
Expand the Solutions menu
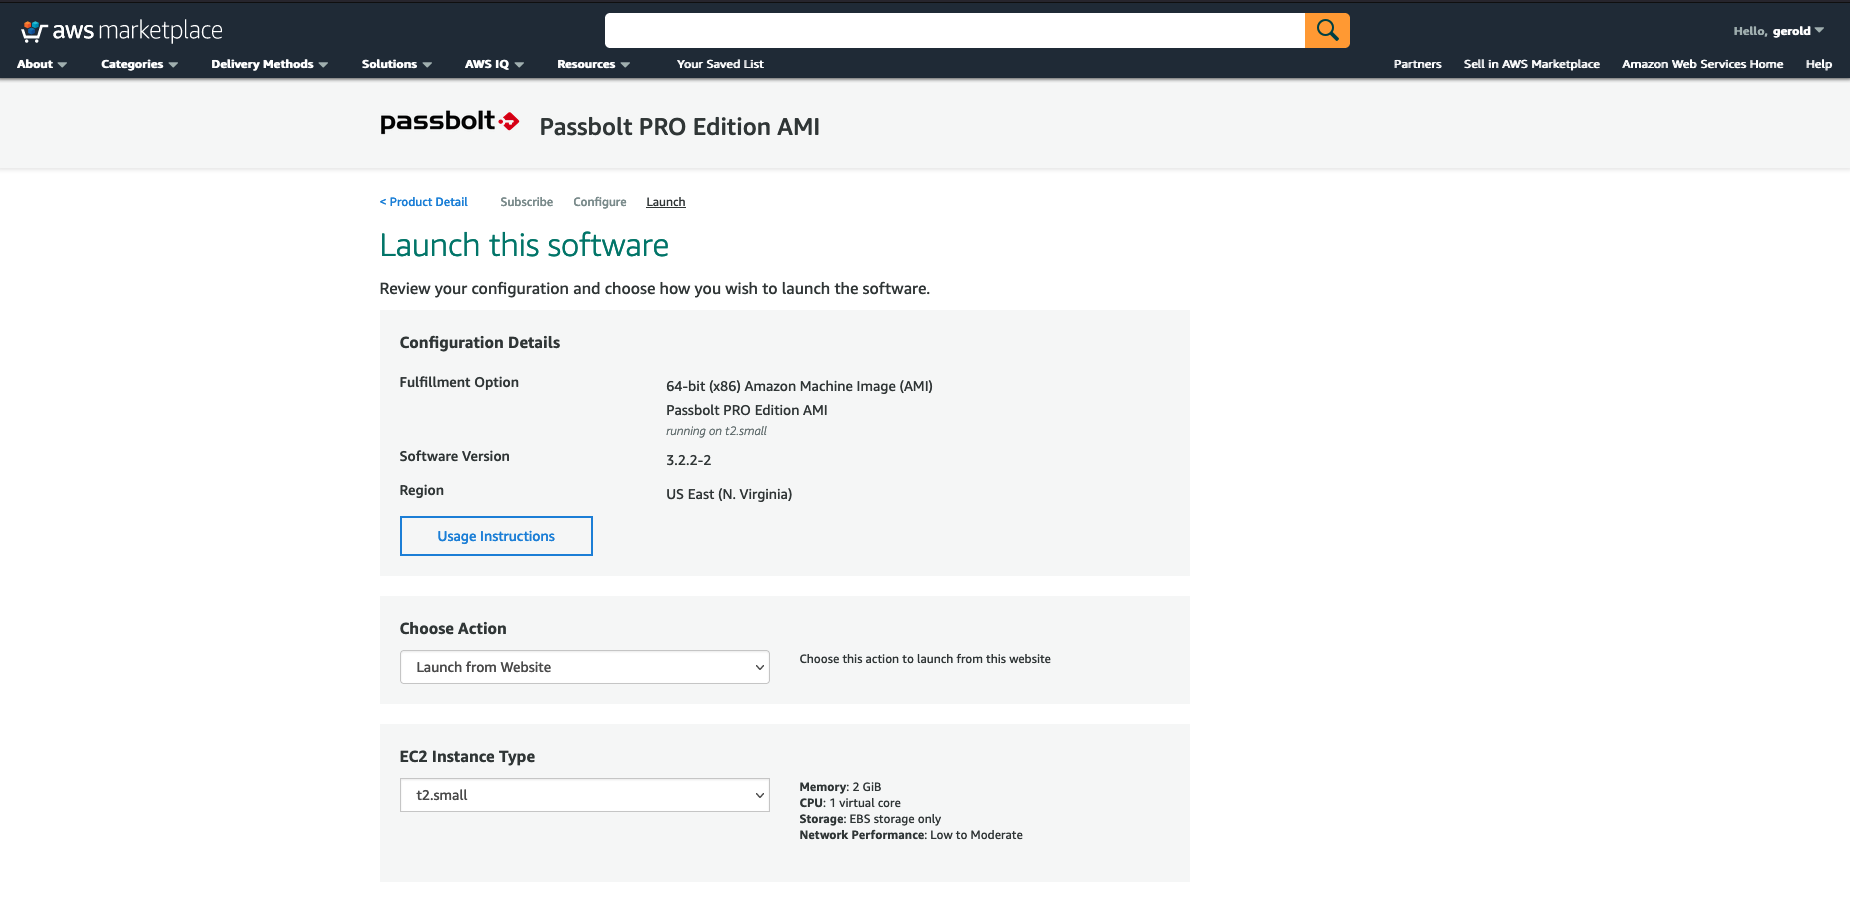tap(396, 64)
